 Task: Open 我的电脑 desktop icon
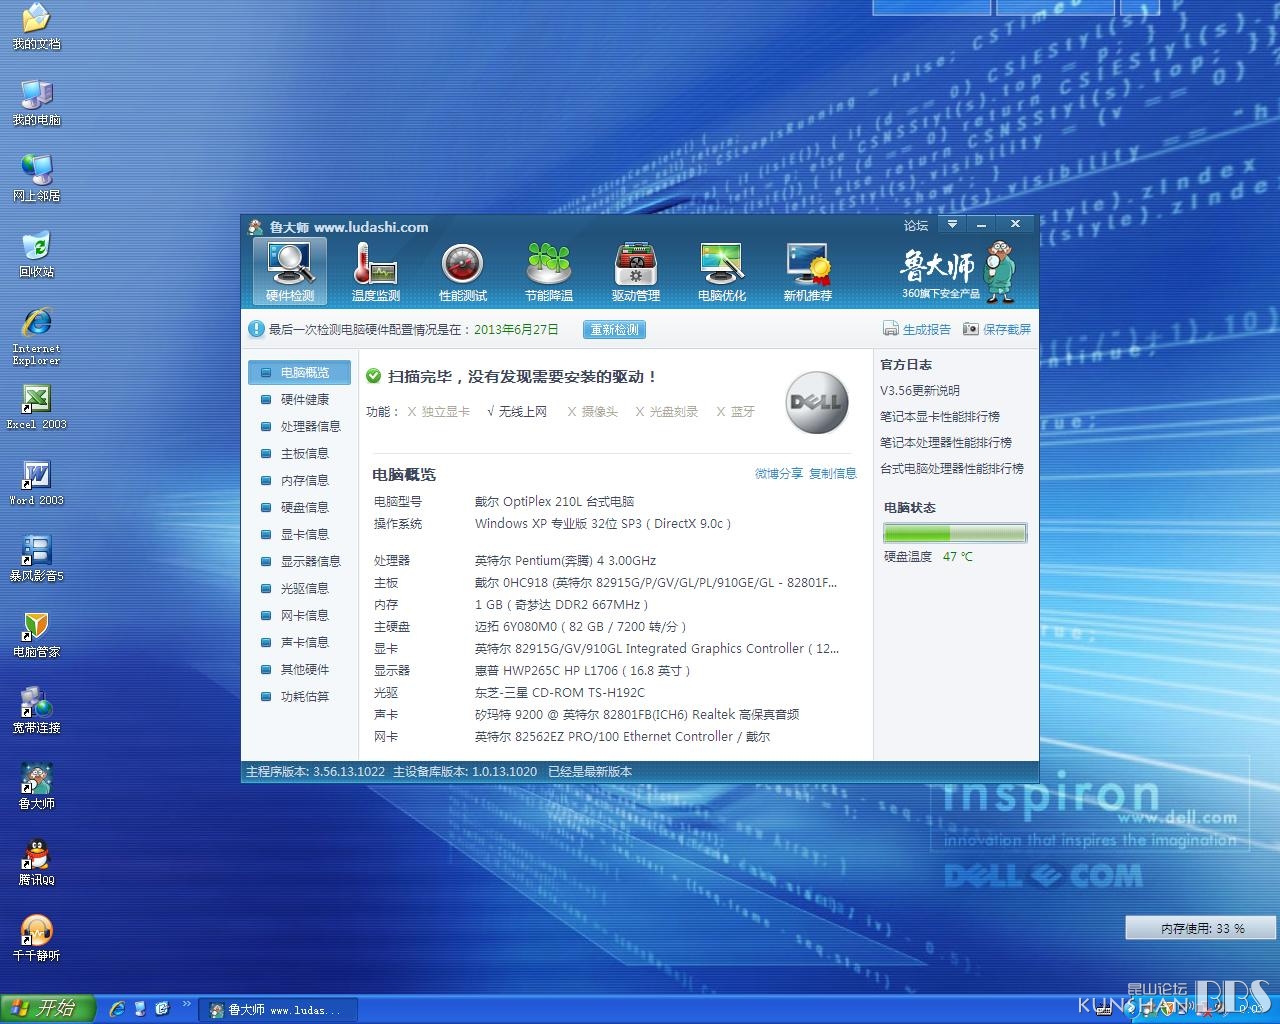tap(36, 103)
